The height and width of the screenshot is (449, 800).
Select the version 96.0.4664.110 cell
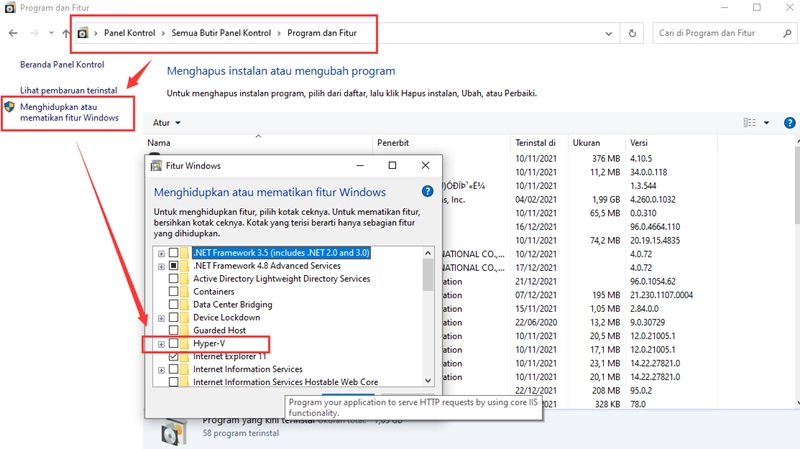655,227
